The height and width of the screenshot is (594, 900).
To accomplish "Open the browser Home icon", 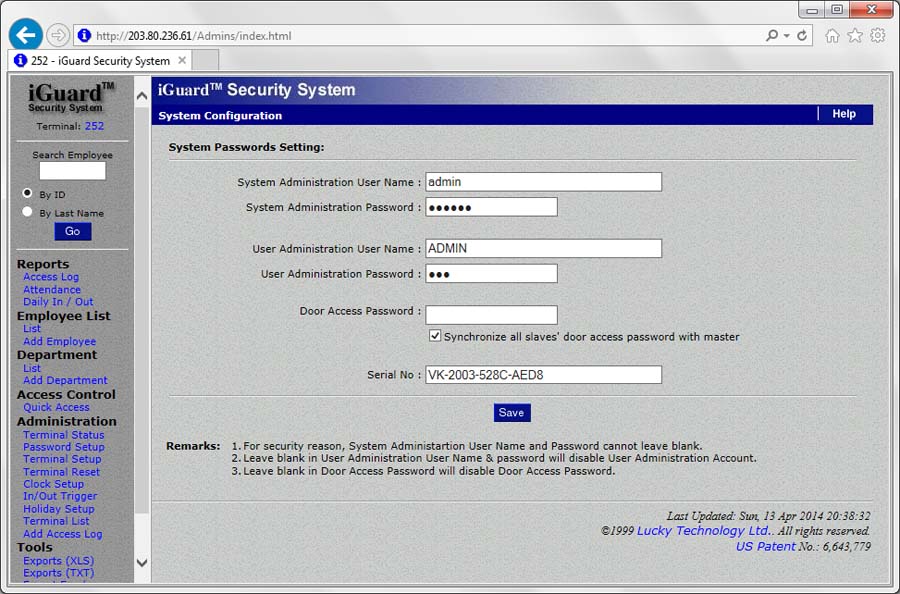I will 832,36.
